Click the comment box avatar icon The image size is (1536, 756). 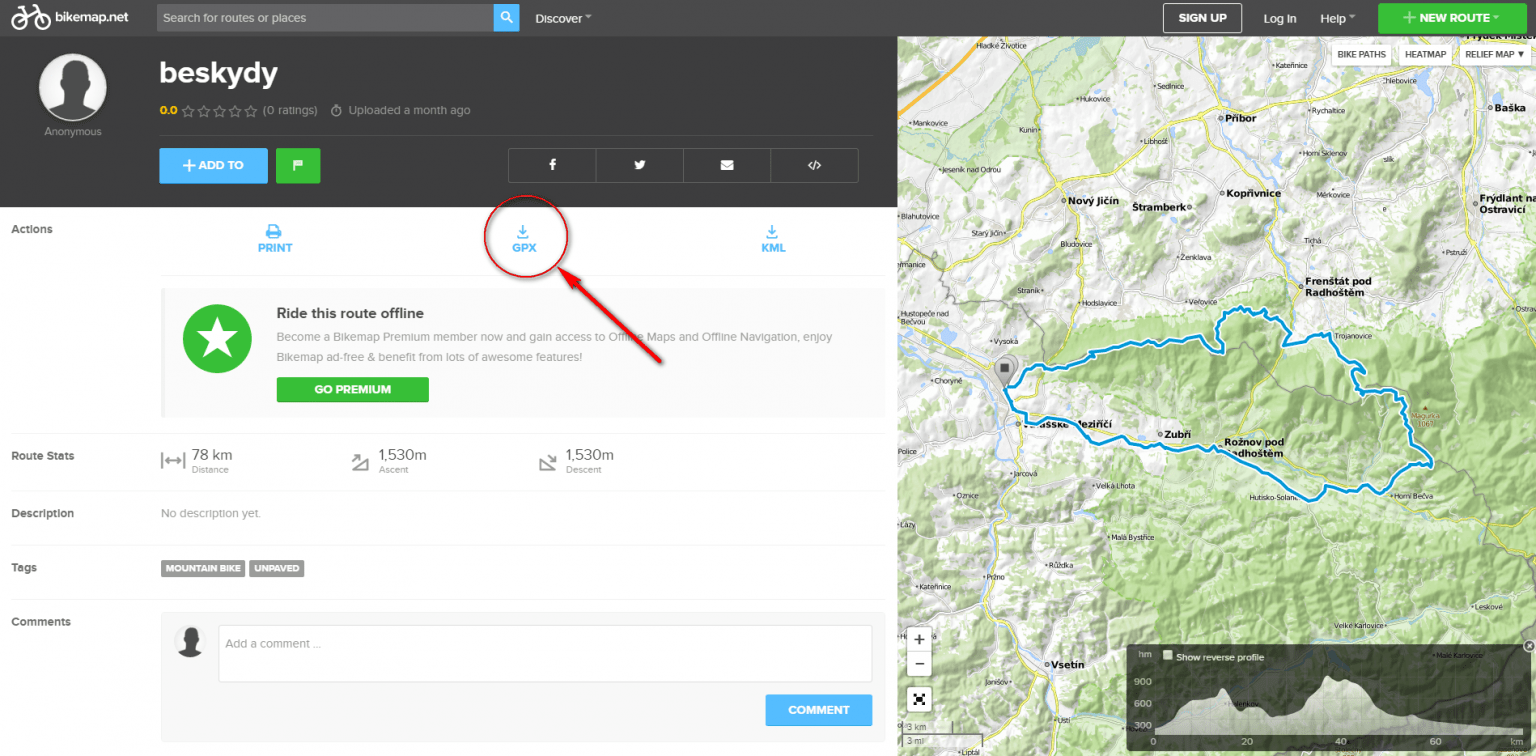[x=190, y=642]
